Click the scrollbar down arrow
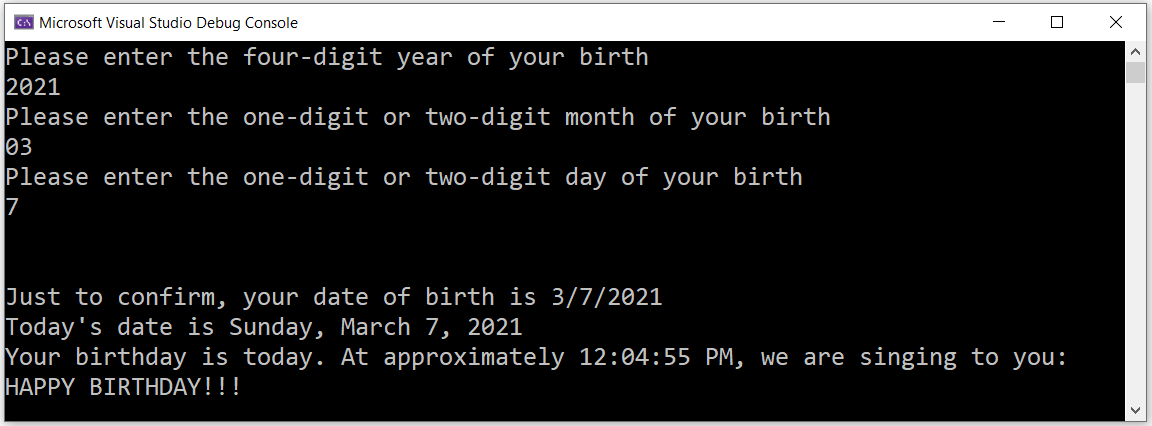This screenshot has width=1152, height=426. tap(1135, 408)
